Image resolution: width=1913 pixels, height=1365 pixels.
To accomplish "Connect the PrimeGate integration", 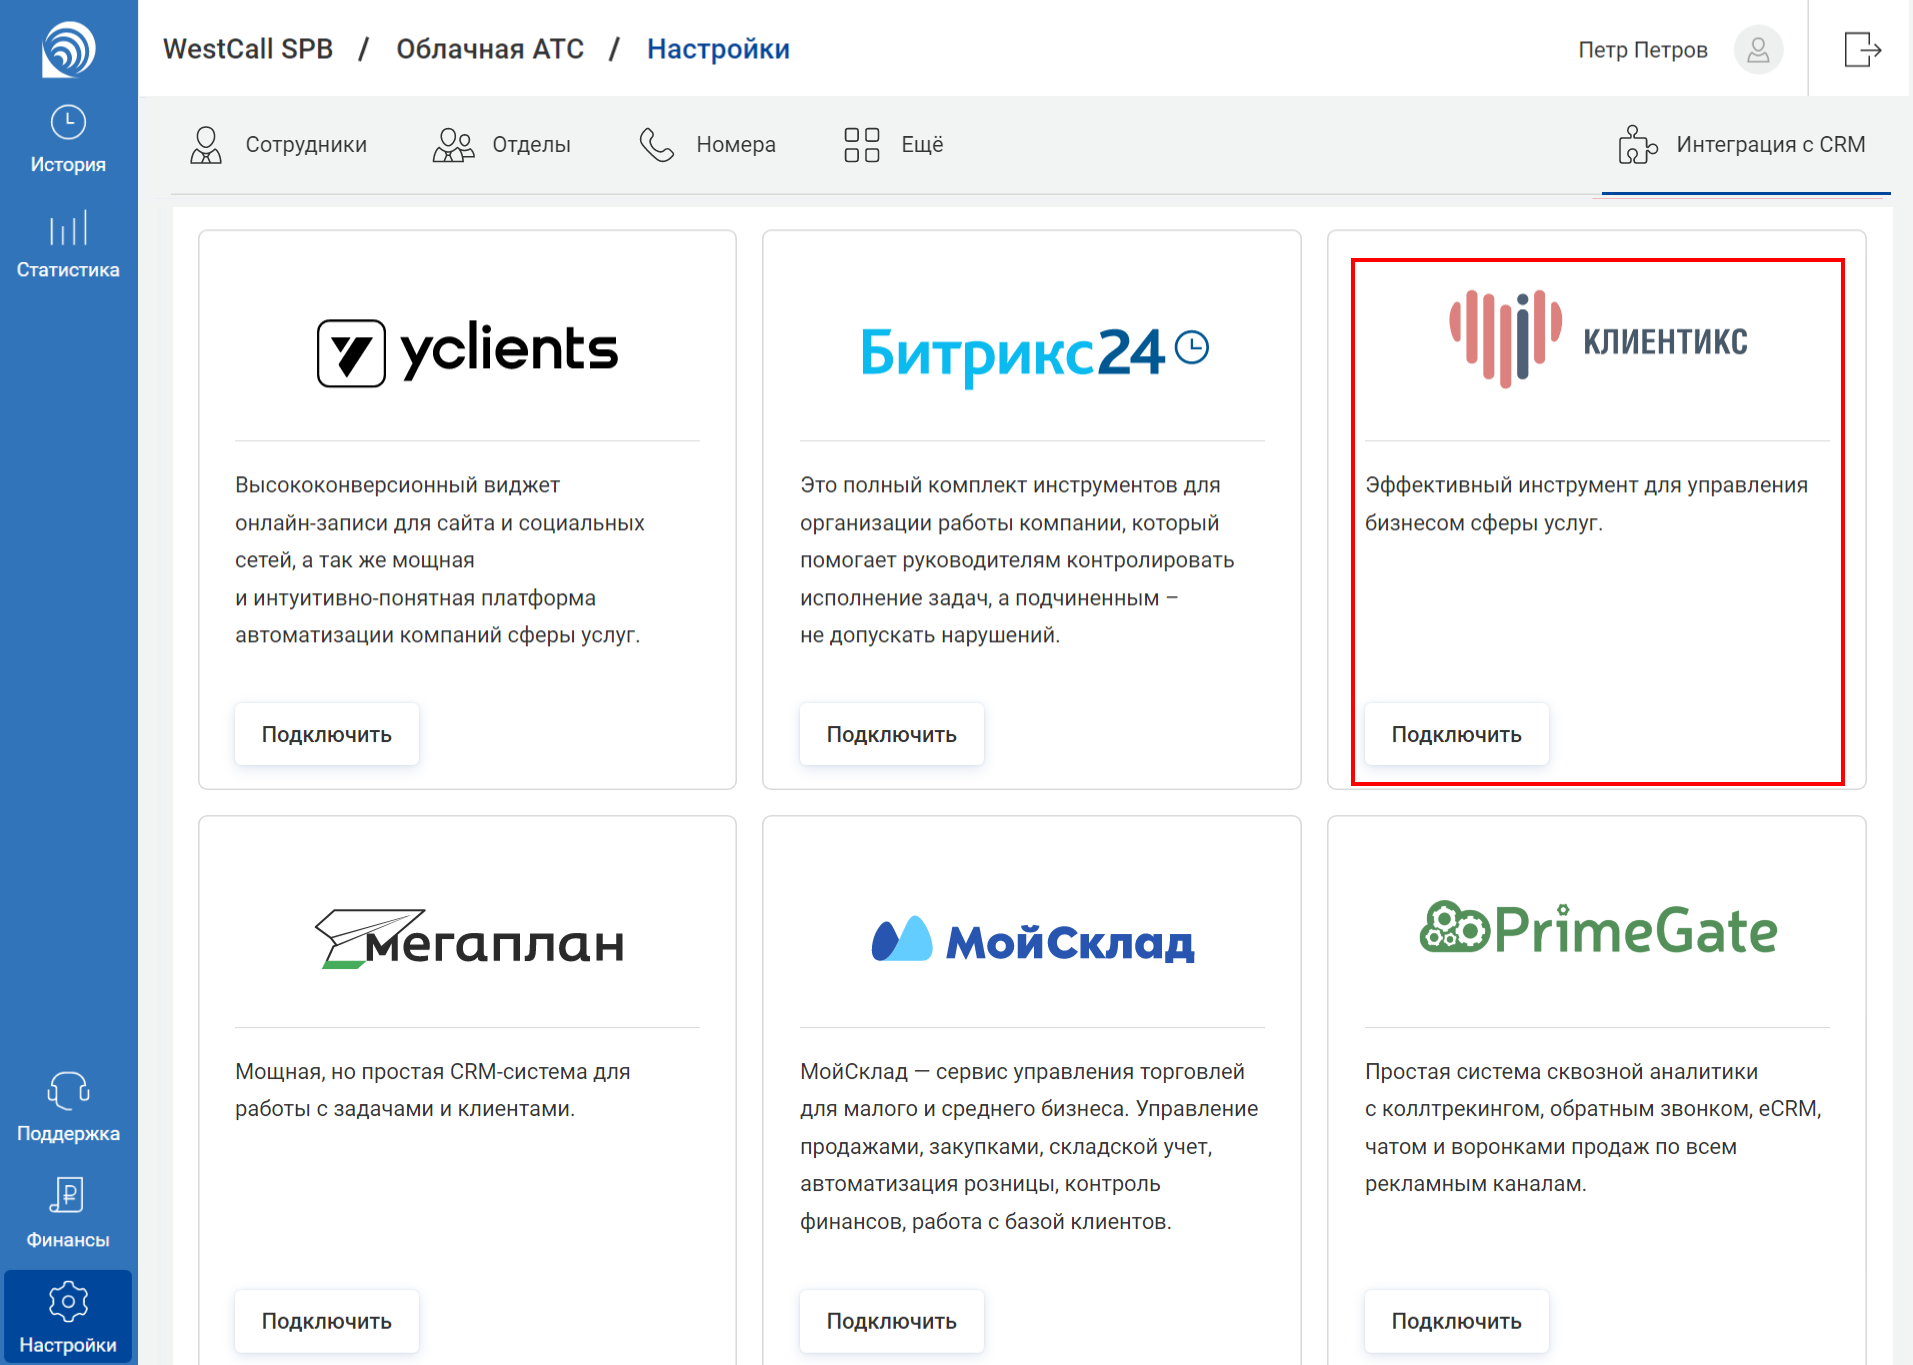I will pyautogui.click(x=1457, y=1321).
